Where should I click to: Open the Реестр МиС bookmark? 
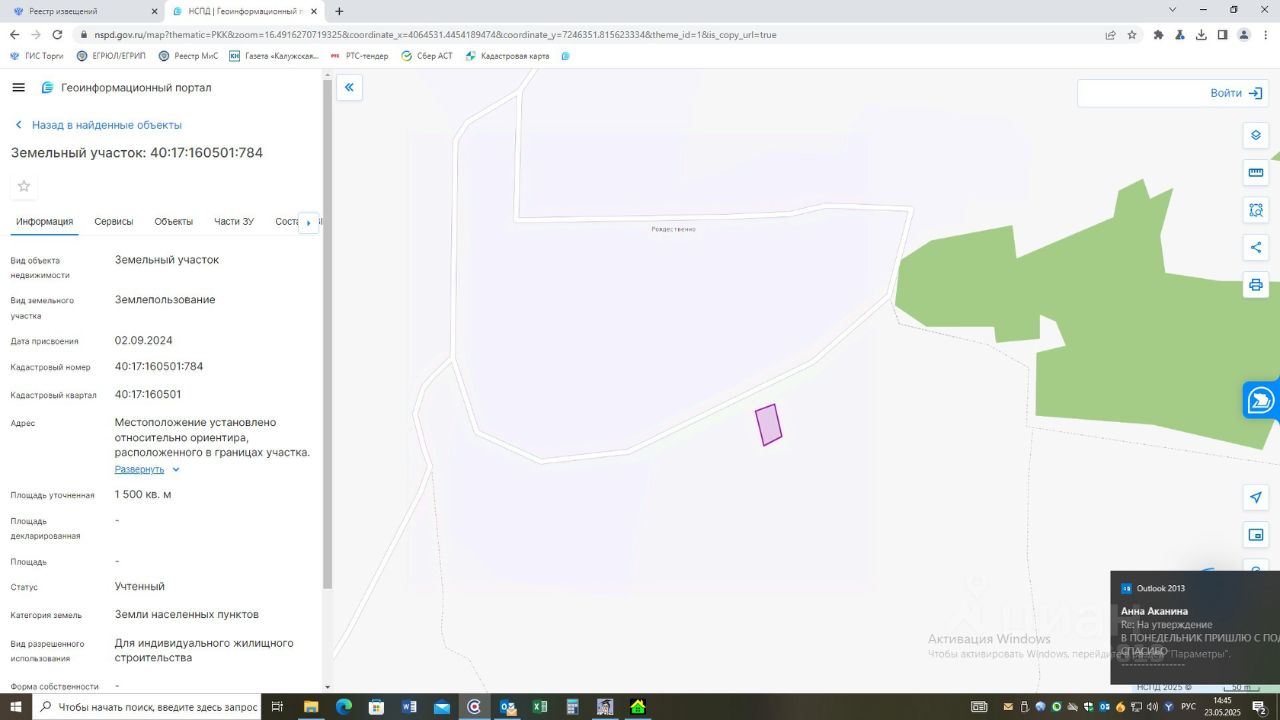click(x=188, y=56)
